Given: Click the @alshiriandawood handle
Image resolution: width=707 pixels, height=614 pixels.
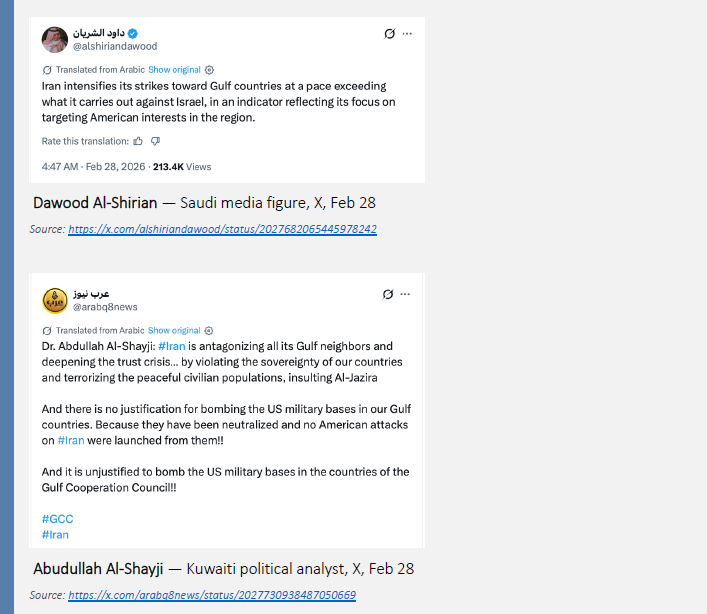Looking at the screenshot, I should point(115,46).
